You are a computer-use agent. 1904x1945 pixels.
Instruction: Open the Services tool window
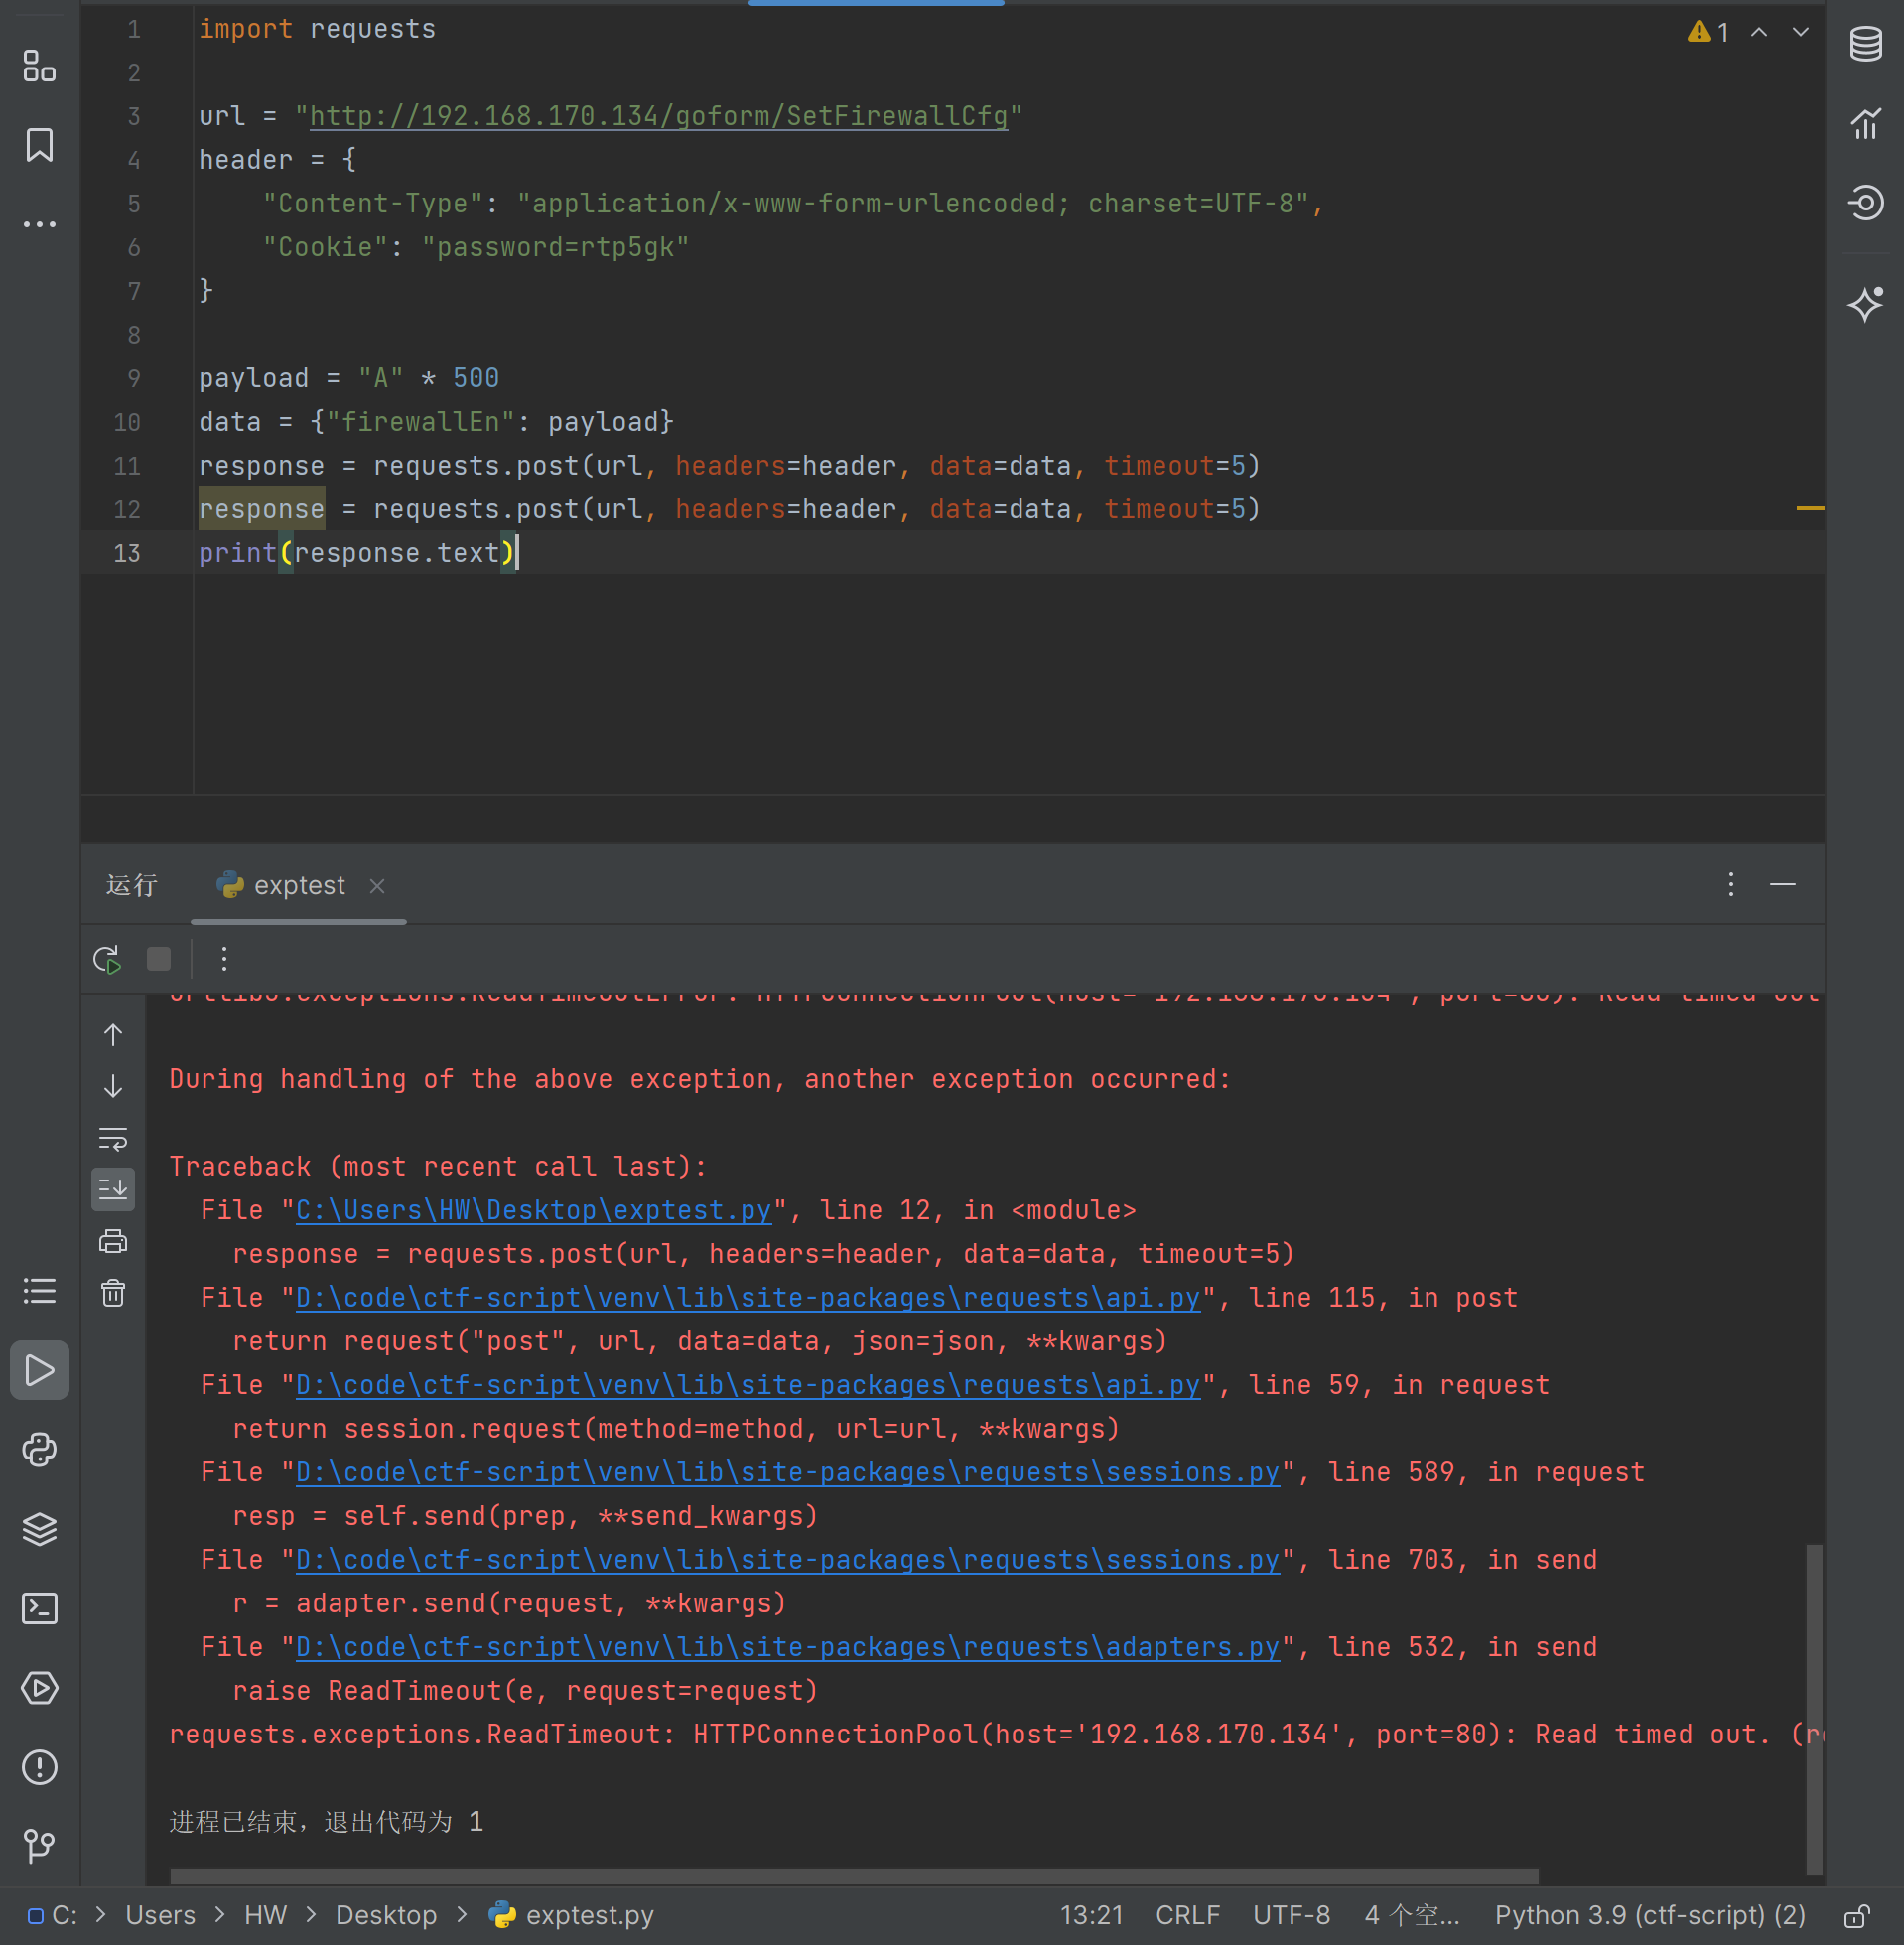pyautogui.click(x=39, y=1688)
